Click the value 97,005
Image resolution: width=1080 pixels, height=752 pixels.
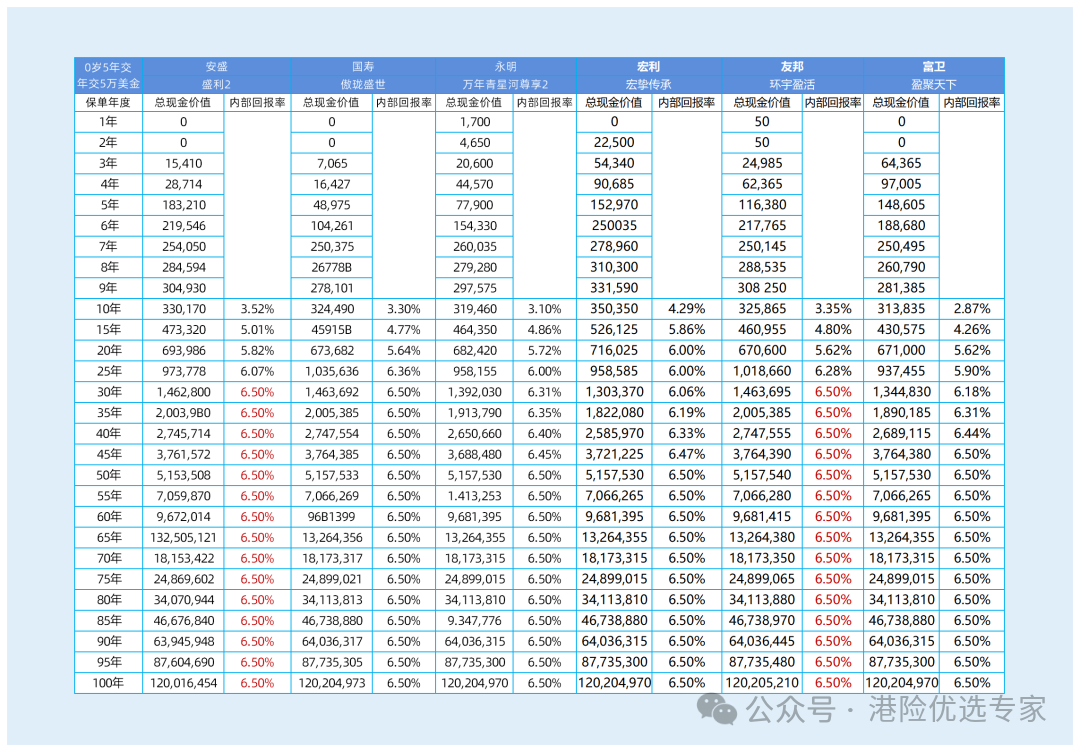point(902,184)
